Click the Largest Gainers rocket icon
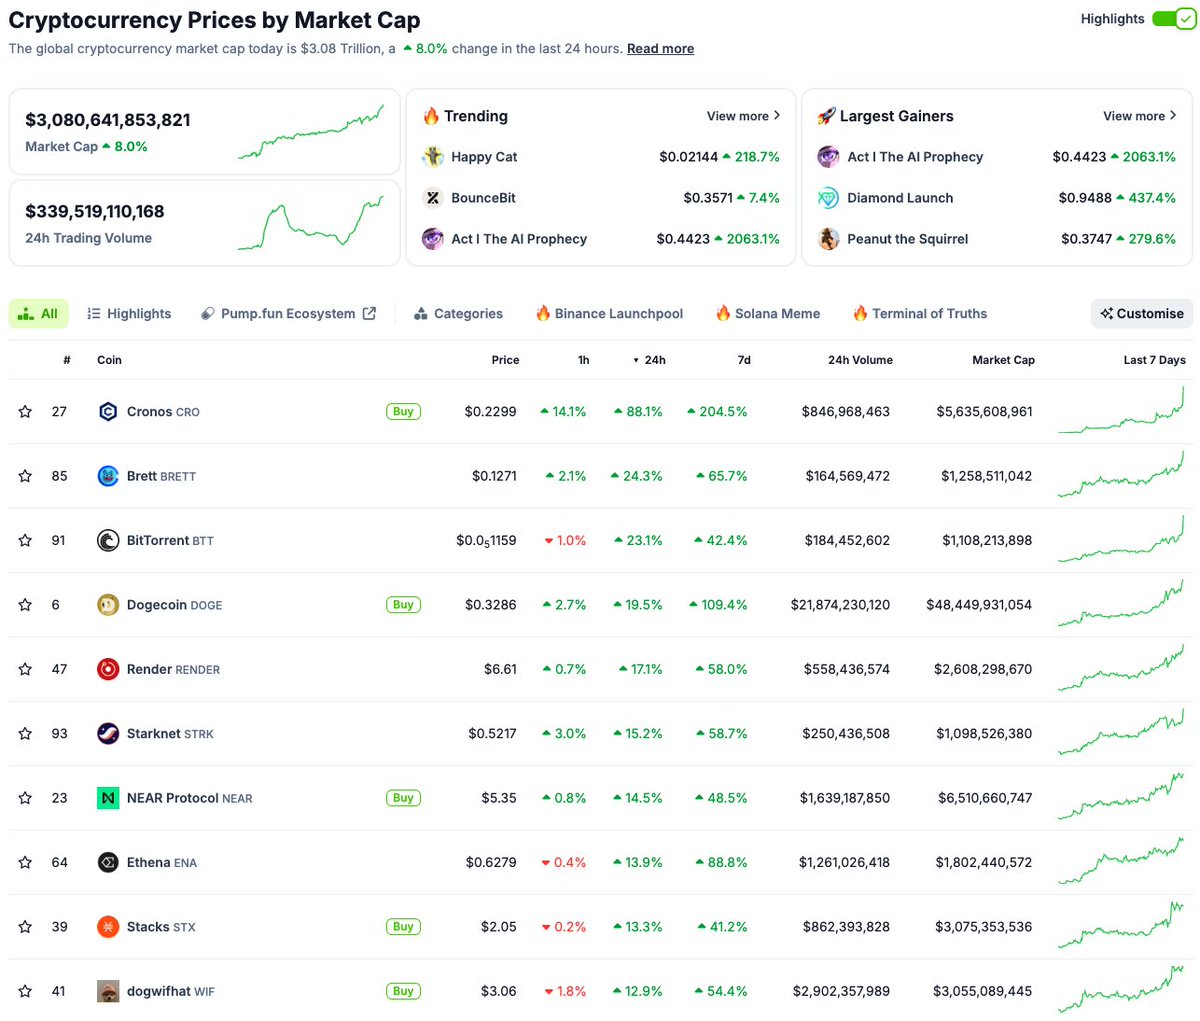 click(x=826, y=116)
